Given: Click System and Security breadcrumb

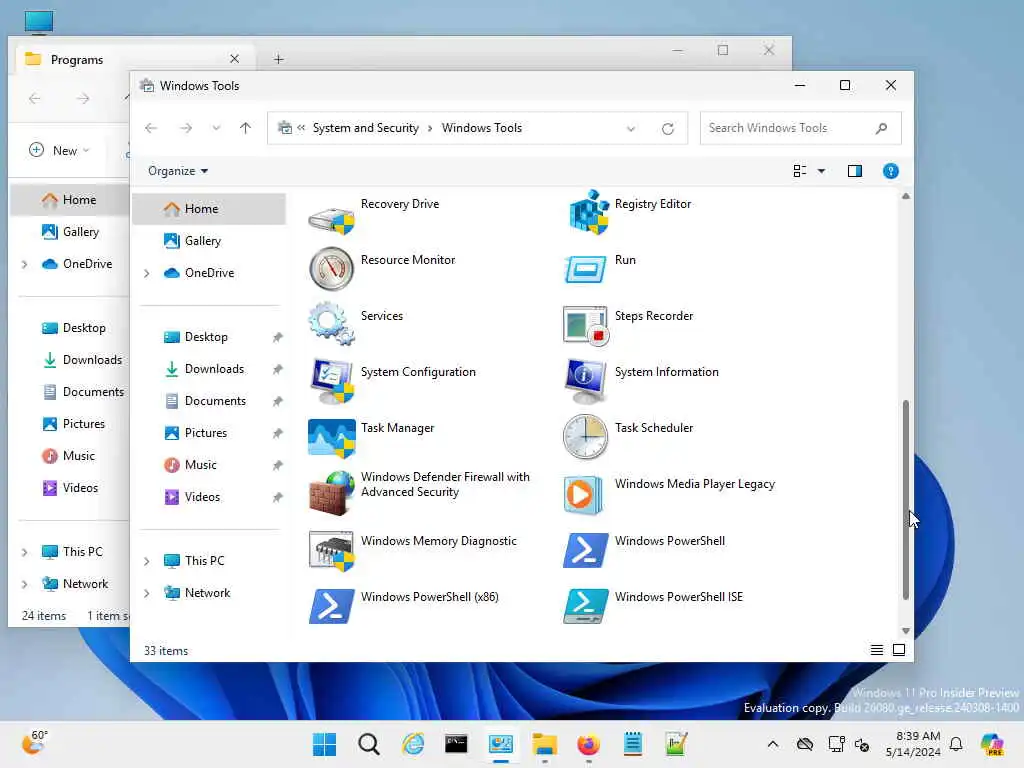Looking at the screenshot, I should pyautogui.click(x=366, y=128).
